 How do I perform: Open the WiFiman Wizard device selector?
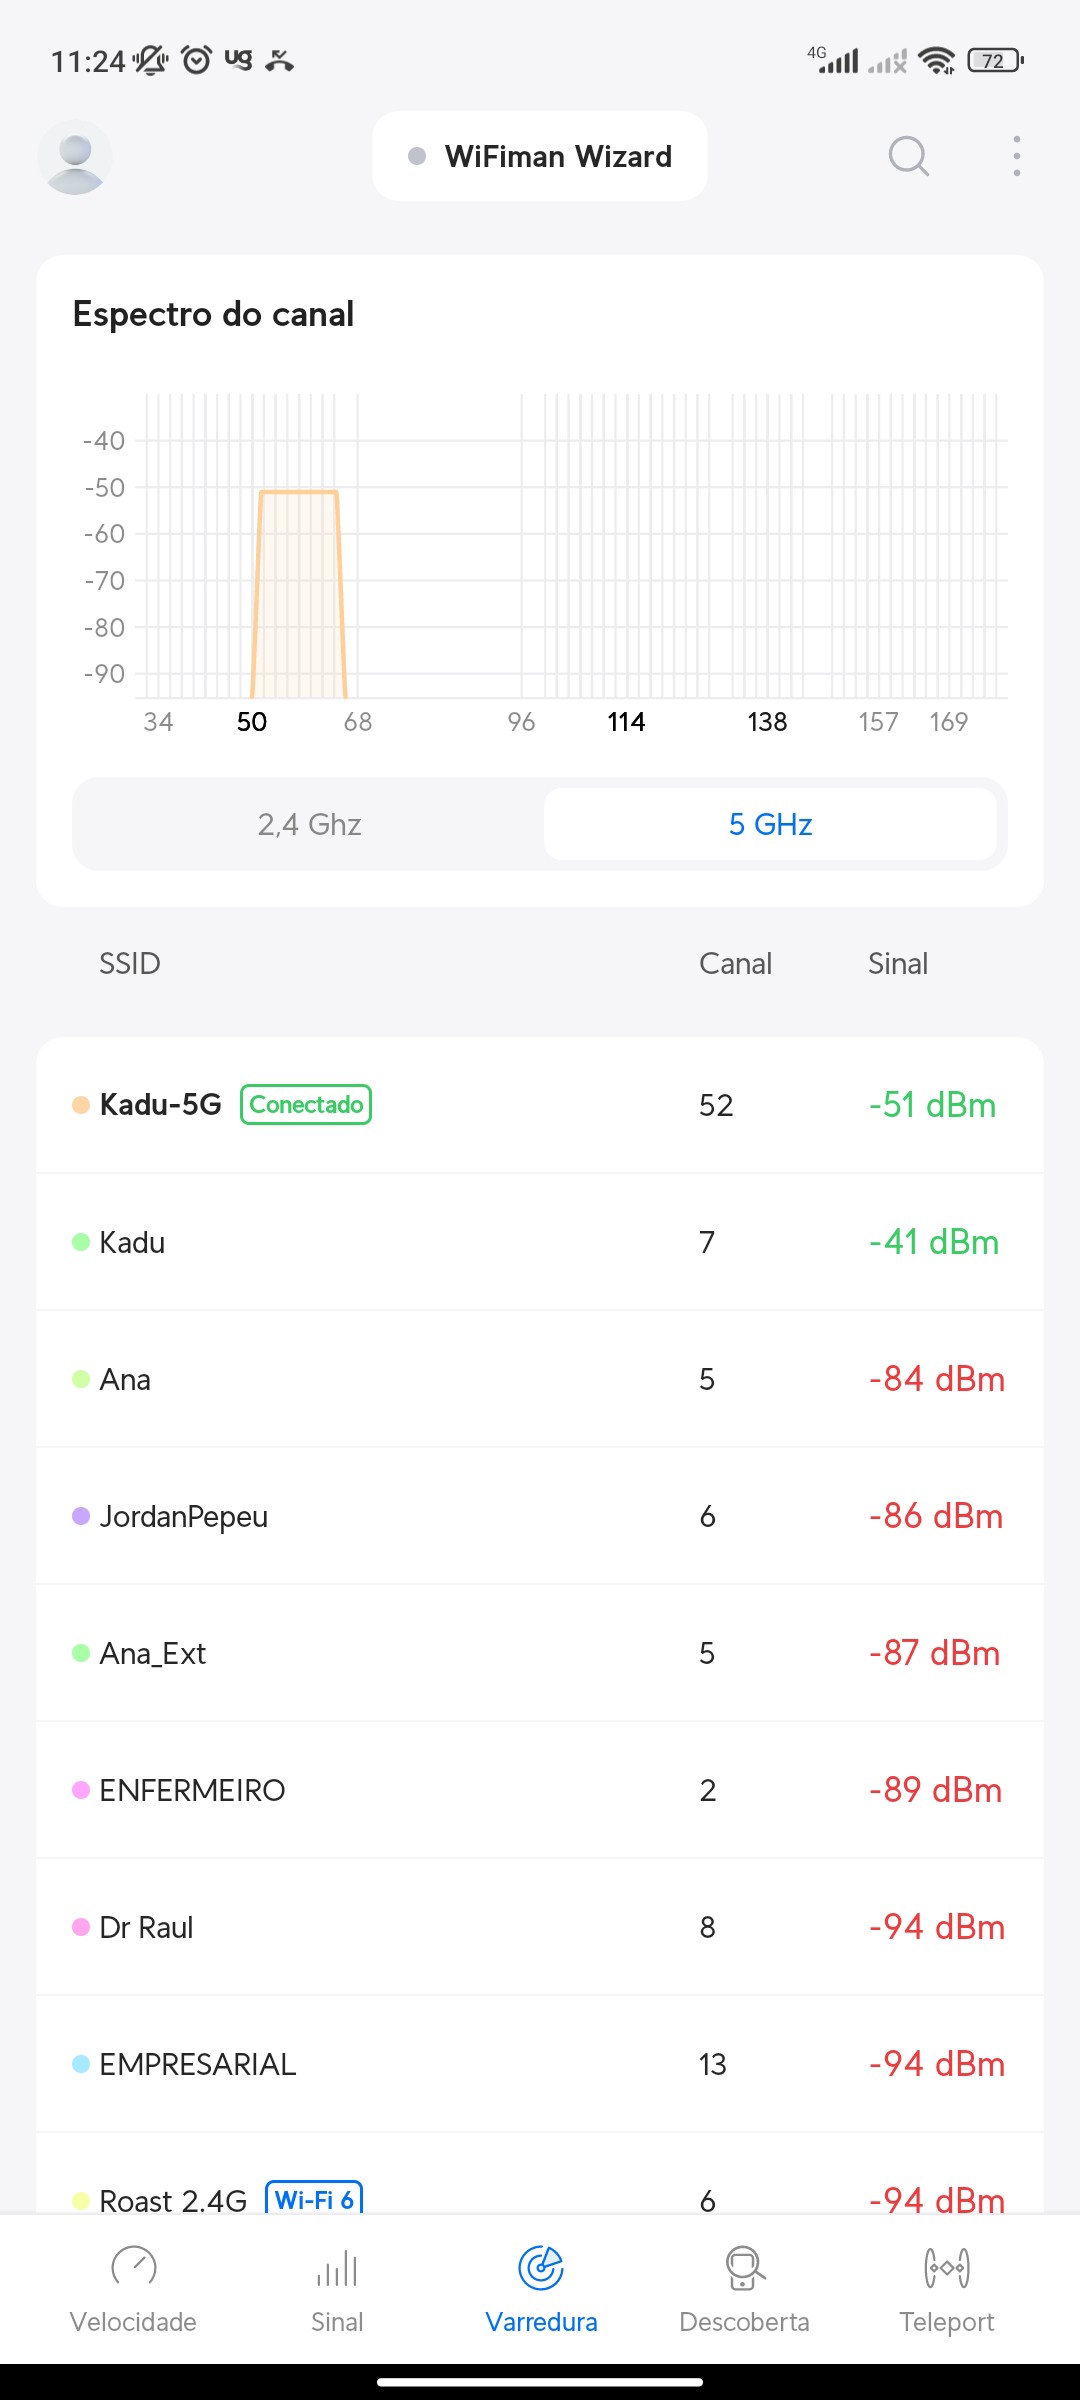pos(540,157)
